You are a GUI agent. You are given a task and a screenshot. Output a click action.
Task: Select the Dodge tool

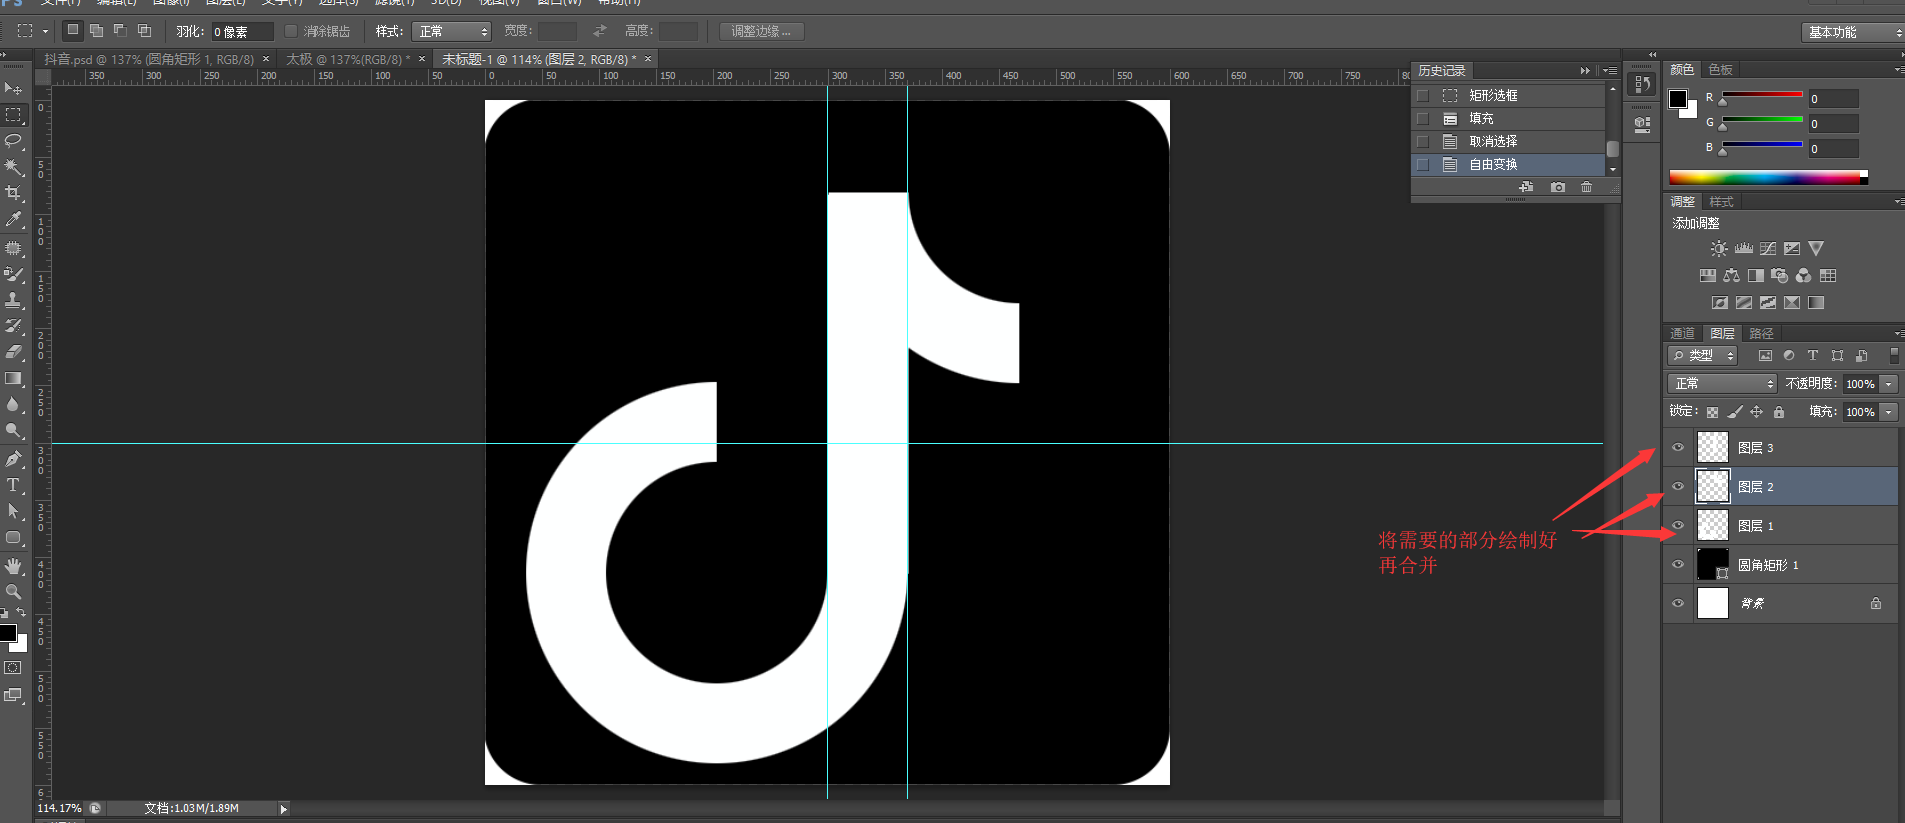point(13,430)
